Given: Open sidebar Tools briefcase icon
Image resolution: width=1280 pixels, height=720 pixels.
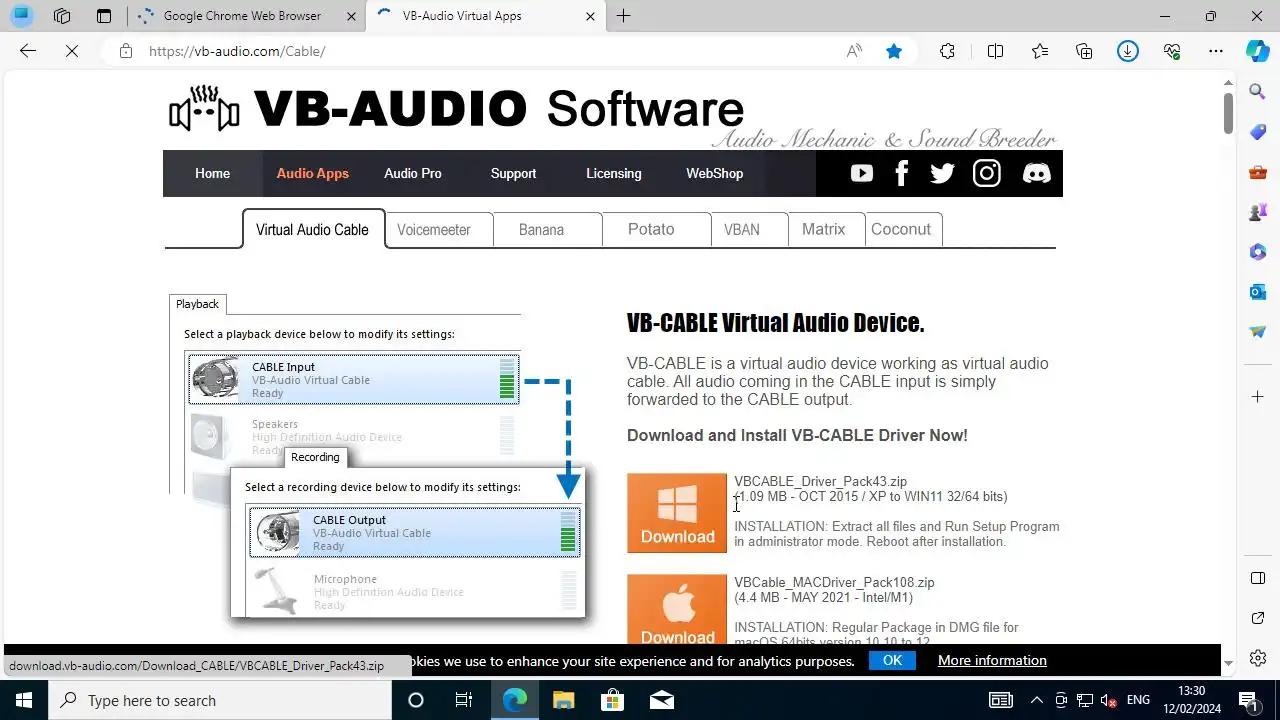Looking at the screenshot, I should pos(1258,172).
